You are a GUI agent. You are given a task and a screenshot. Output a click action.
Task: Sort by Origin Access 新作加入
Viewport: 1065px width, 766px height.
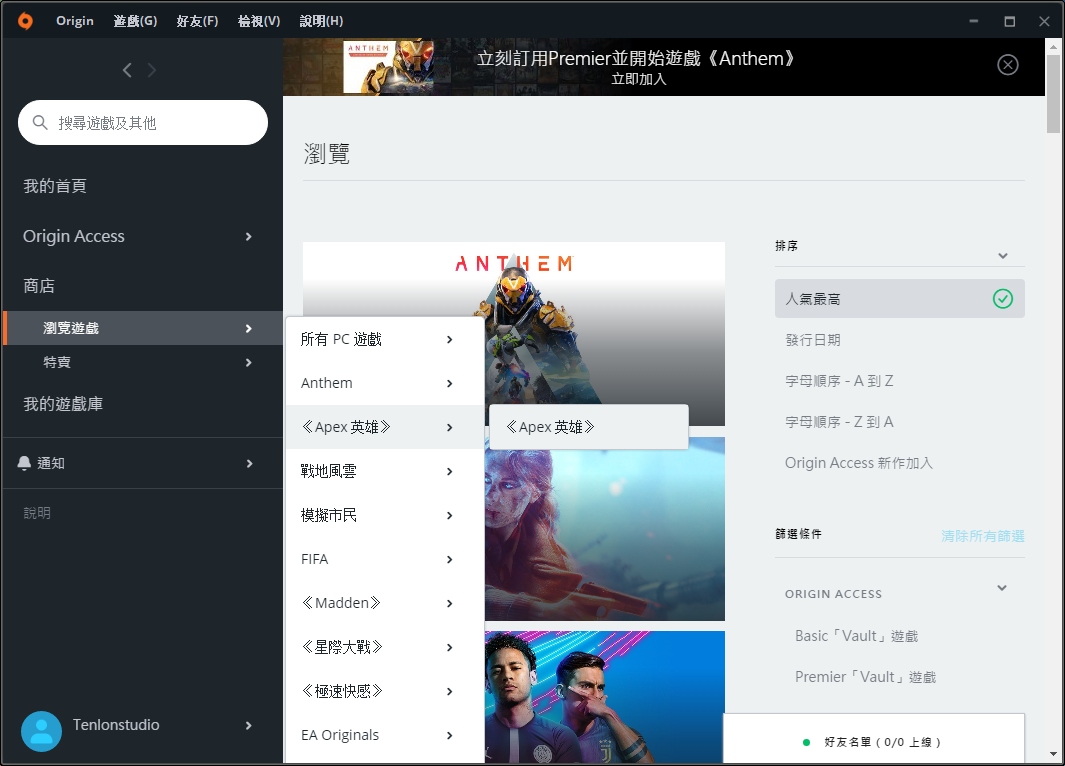tap(859, 463)
